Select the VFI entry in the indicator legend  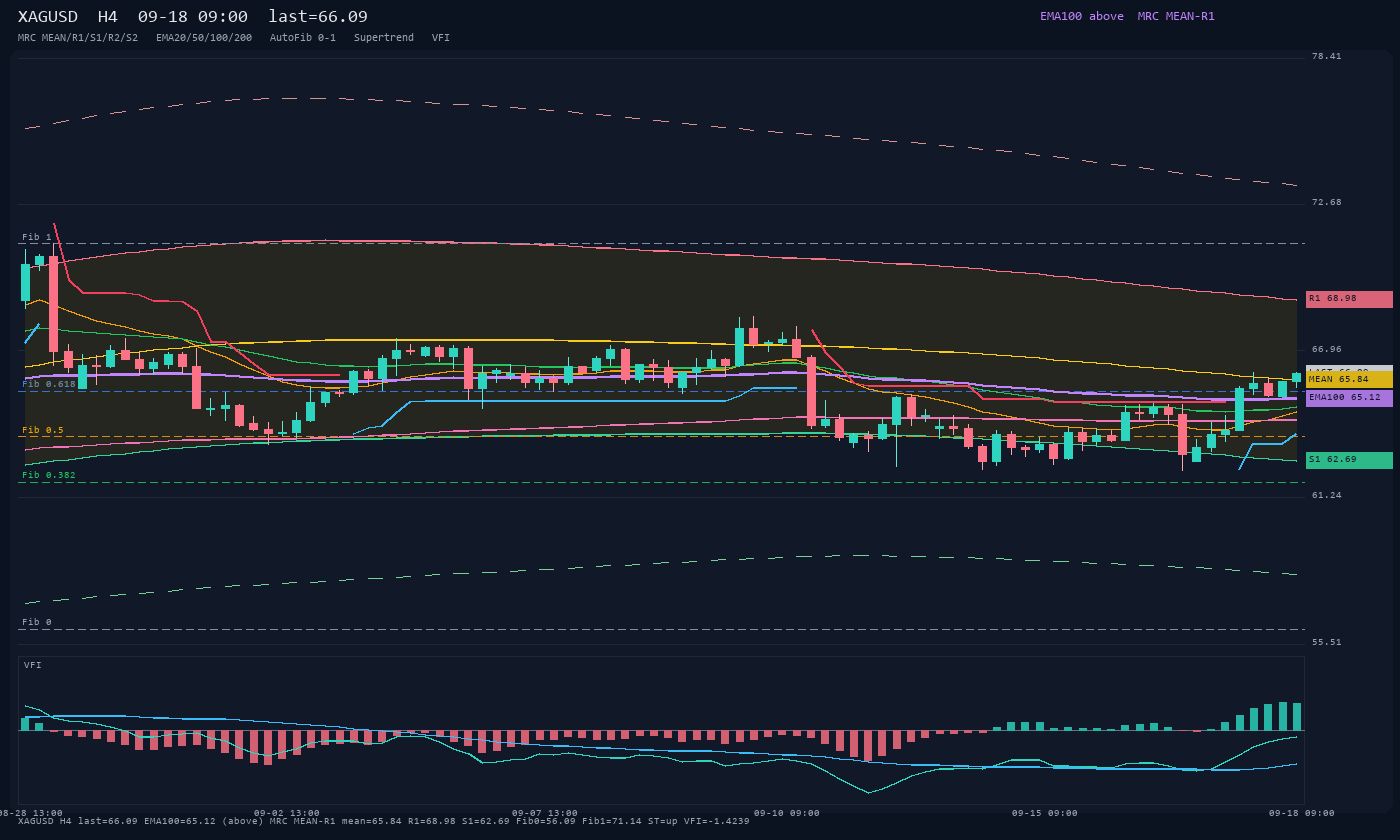(441, 38)
